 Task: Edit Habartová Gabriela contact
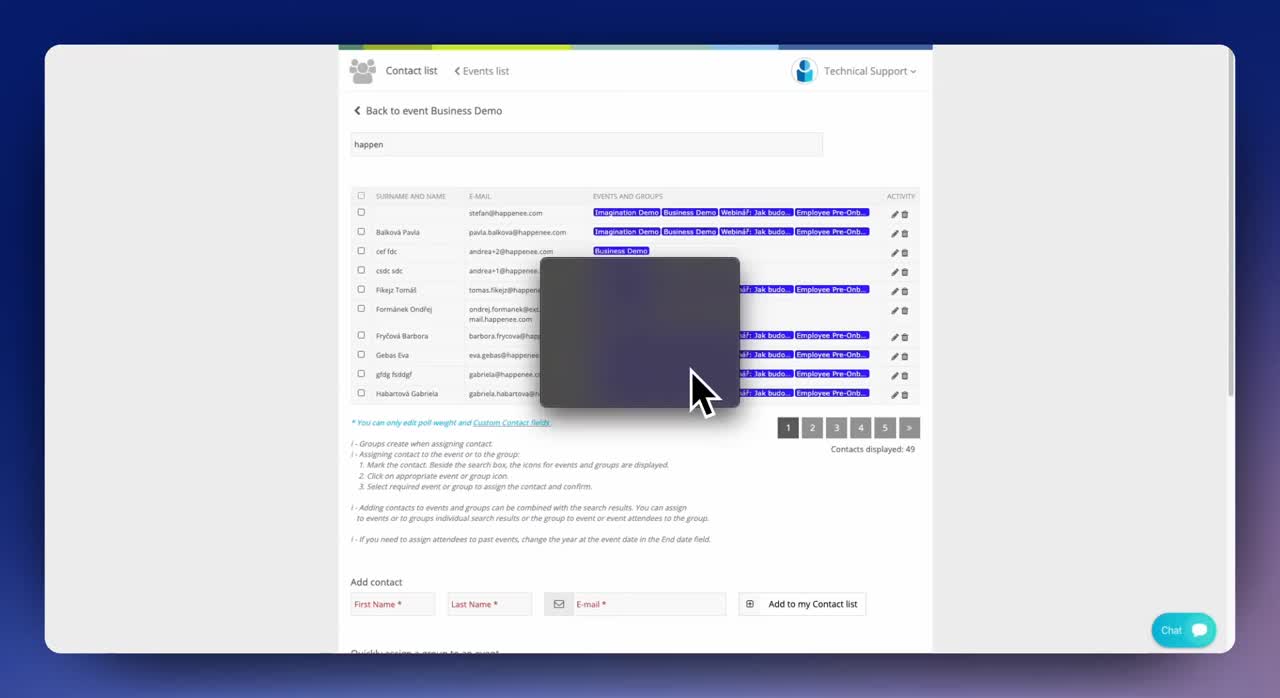point(895,395)
